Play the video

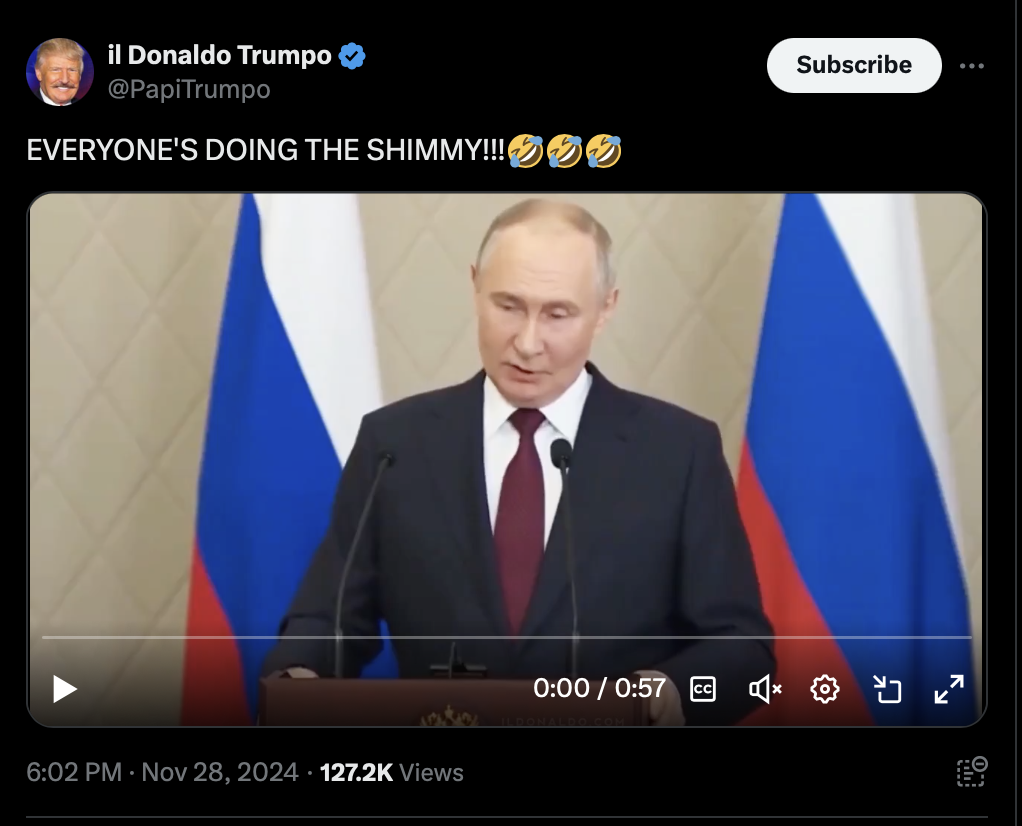tap(65, 689)
